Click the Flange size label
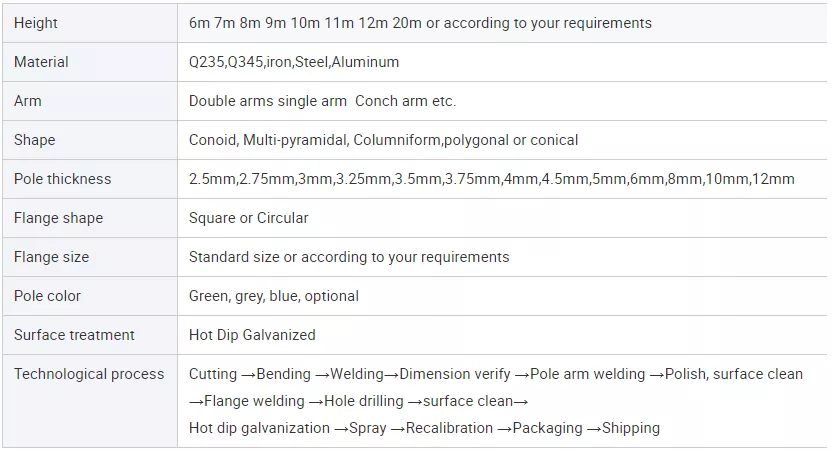 [x=51, y=257]
